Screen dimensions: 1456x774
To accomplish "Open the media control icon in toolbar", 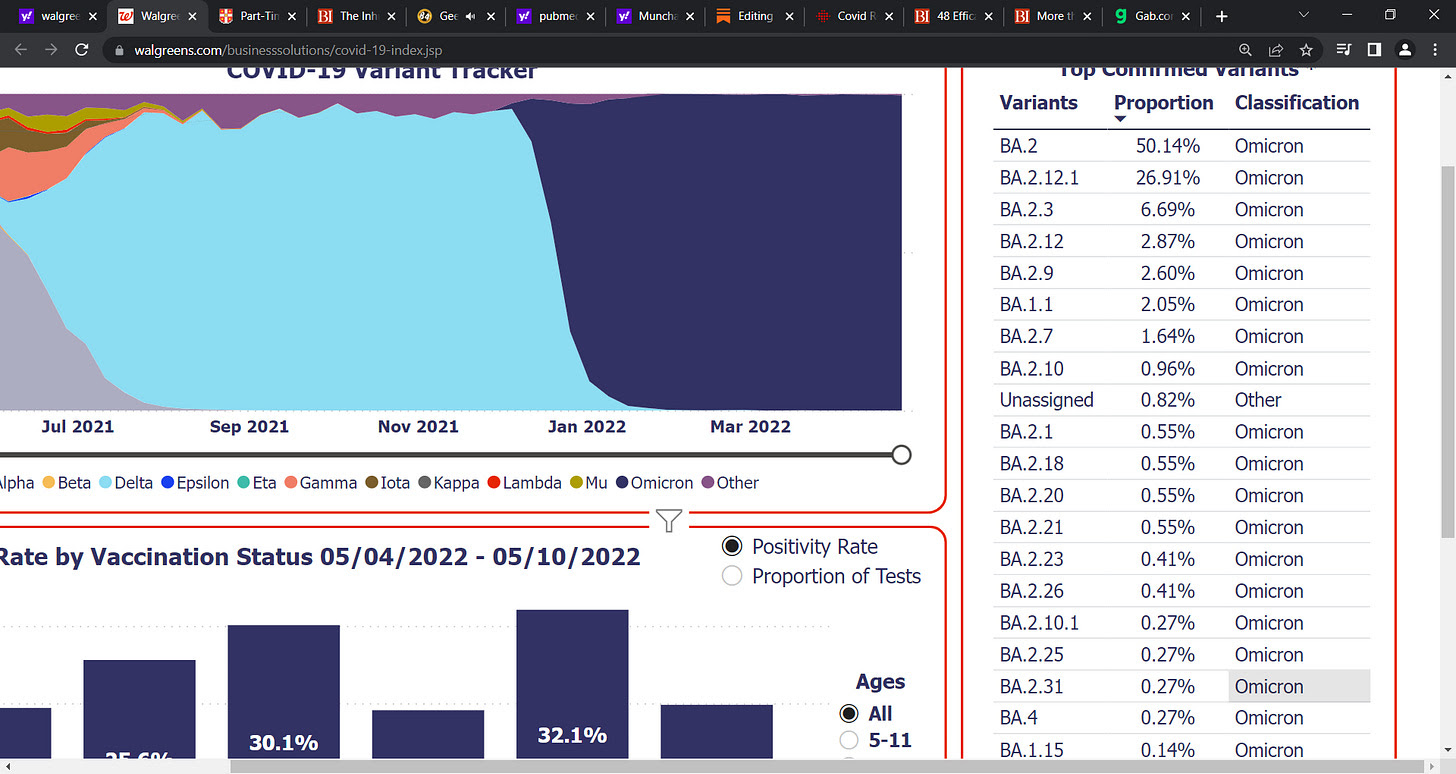I will click(1345, 49).
